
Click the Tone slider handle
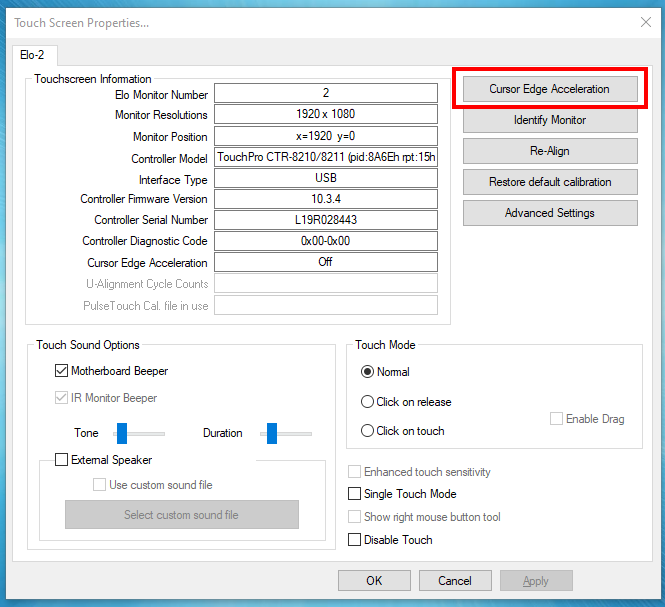click(122, 433)
